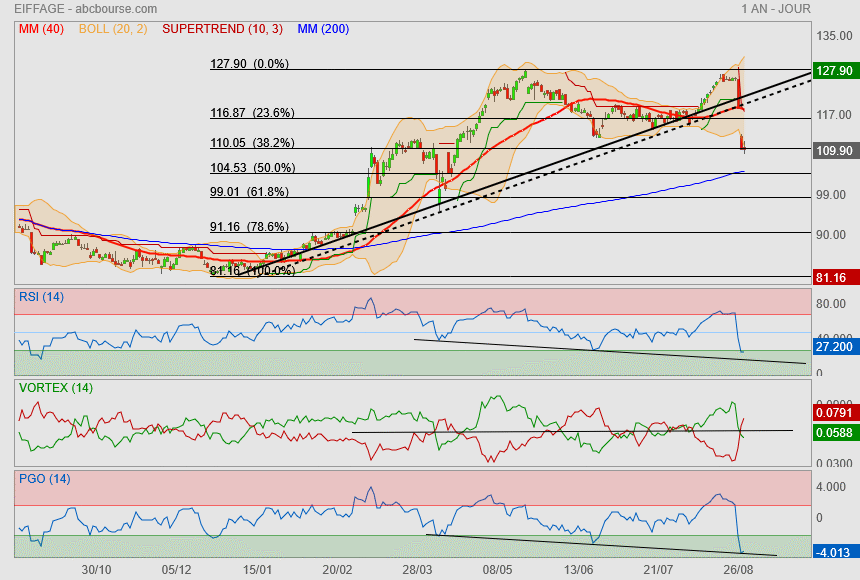The image size is (860, 580).
Task: Open the 1 AN - JOUR period label
Action: pos(775,9)
